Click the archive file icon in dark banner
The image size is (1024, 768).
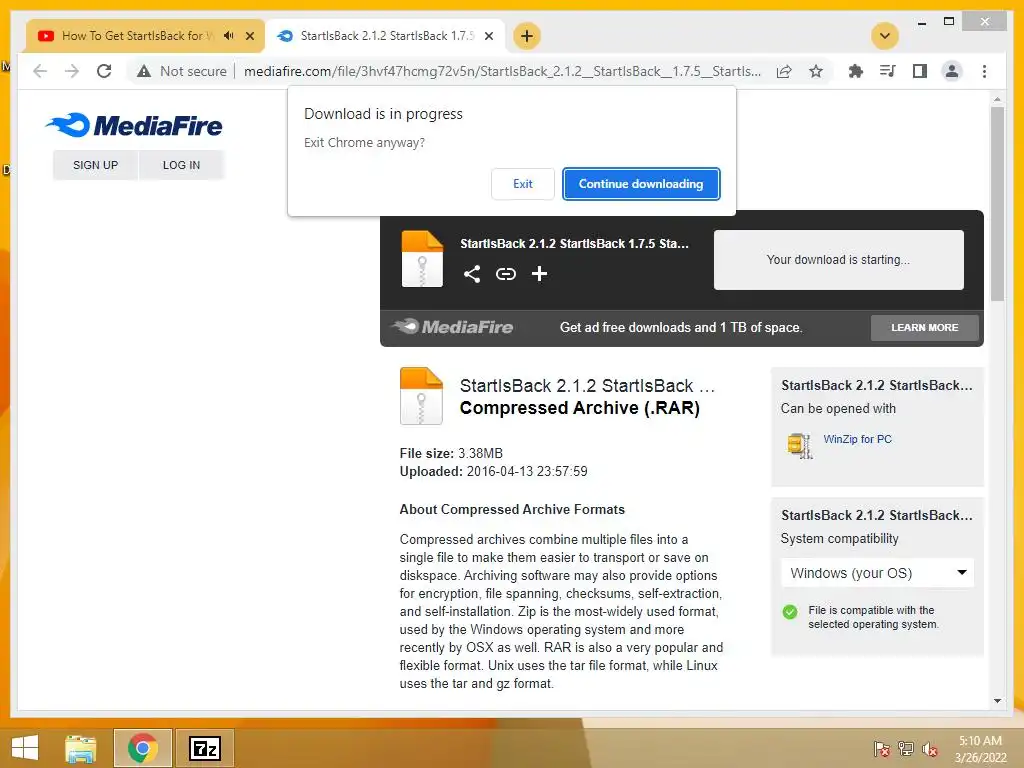pyautogui.click(x=422, y=259)
